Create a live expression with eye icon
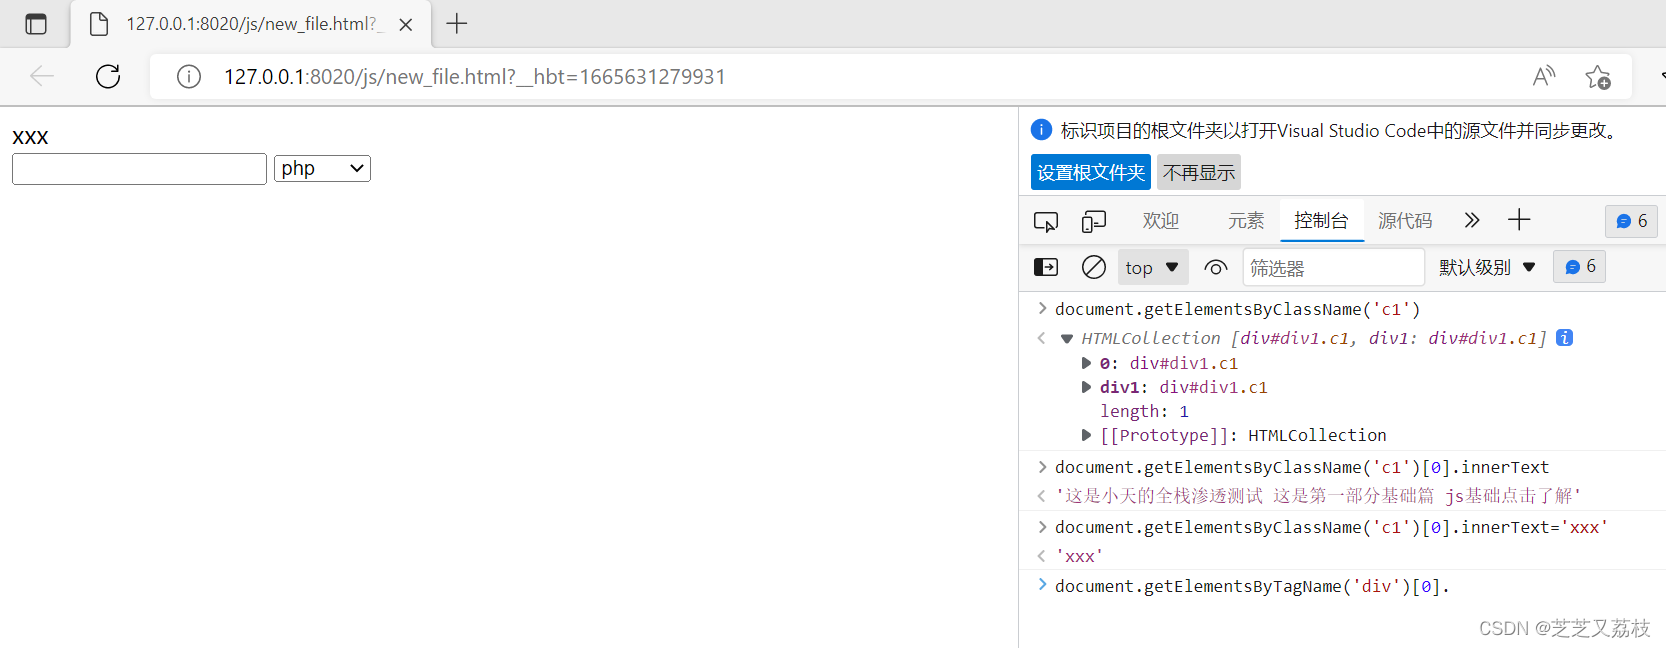Image resolution: width=1666 pixels, height=648 pixels. point(1216,267)
